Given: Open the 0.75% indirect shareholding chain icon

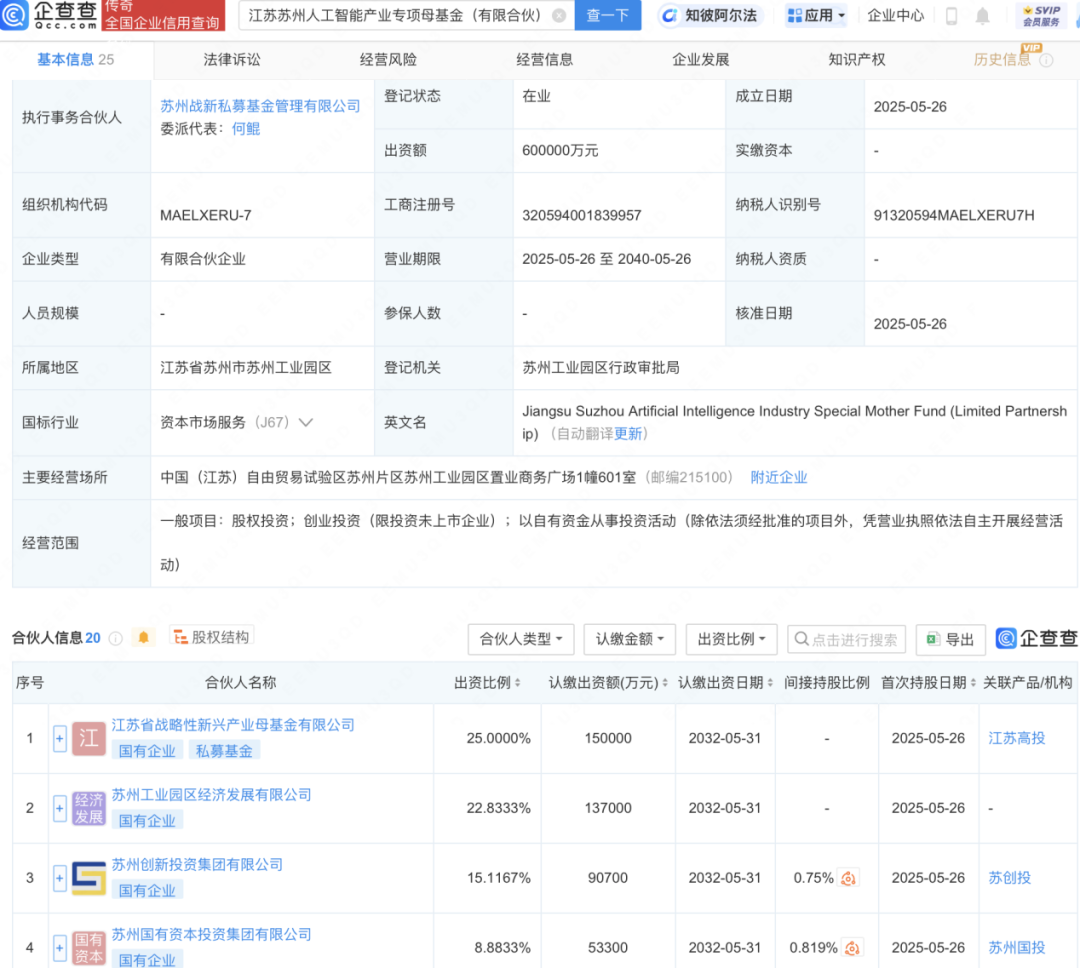Looking at the screenshot, I should (x=849, y=878).
